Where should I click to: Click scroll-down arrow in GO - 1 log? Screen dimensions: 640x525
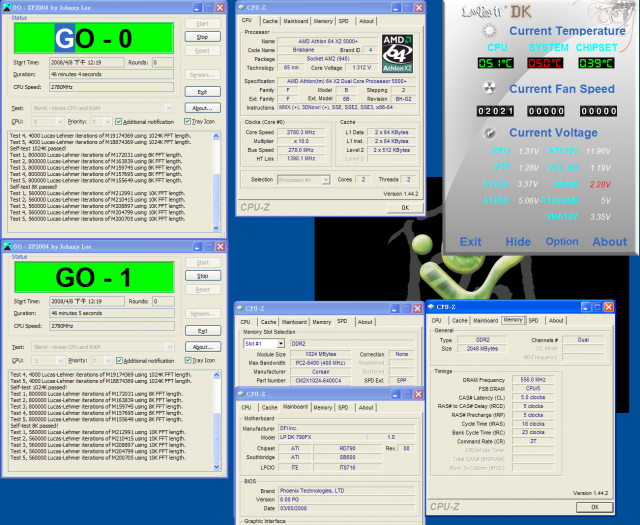click(216, 467)
